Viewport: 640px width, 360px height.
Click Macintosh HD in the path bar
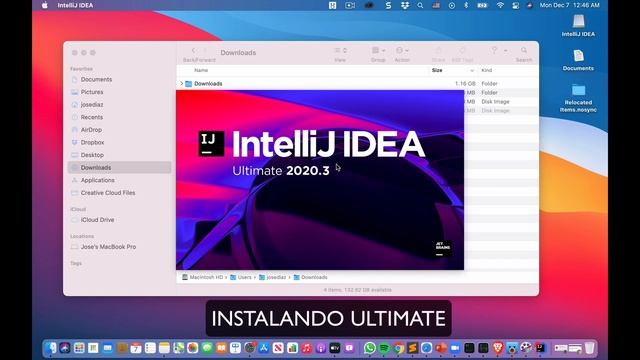(202, 277)
